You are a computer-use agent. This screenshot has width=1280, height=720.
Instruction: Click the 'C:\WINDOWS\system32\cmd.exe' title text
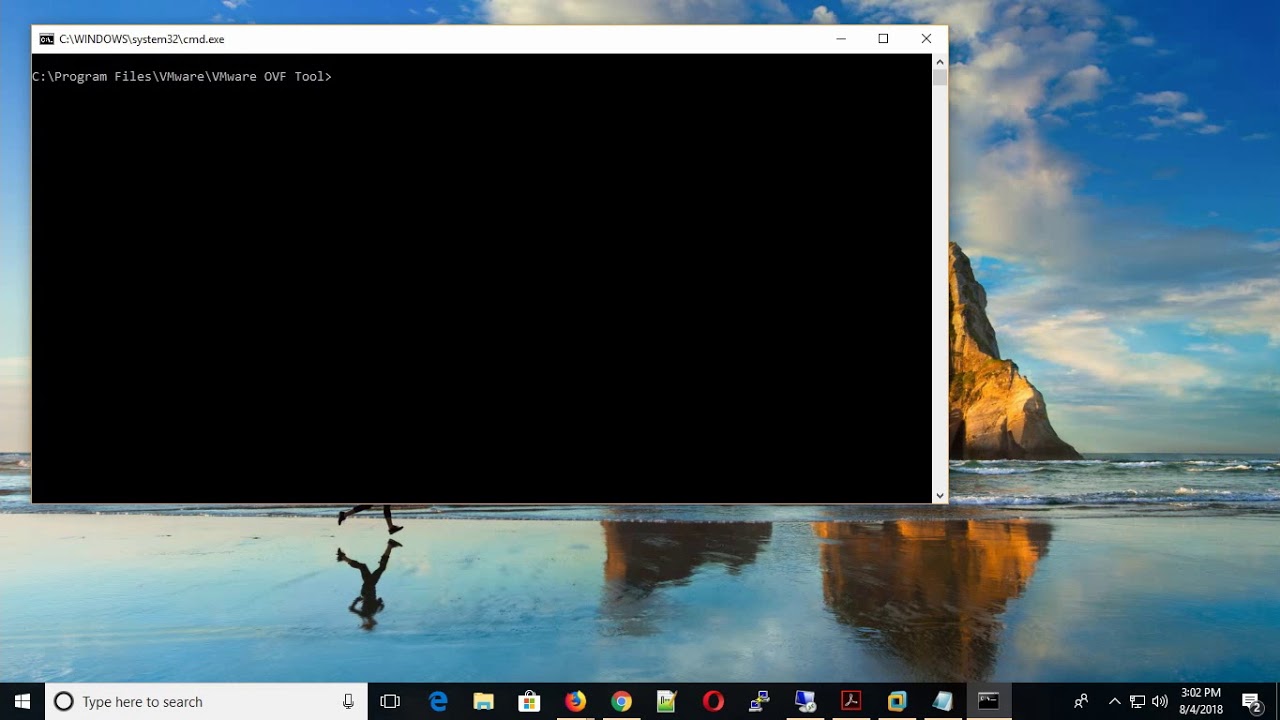tap(141, 39)
